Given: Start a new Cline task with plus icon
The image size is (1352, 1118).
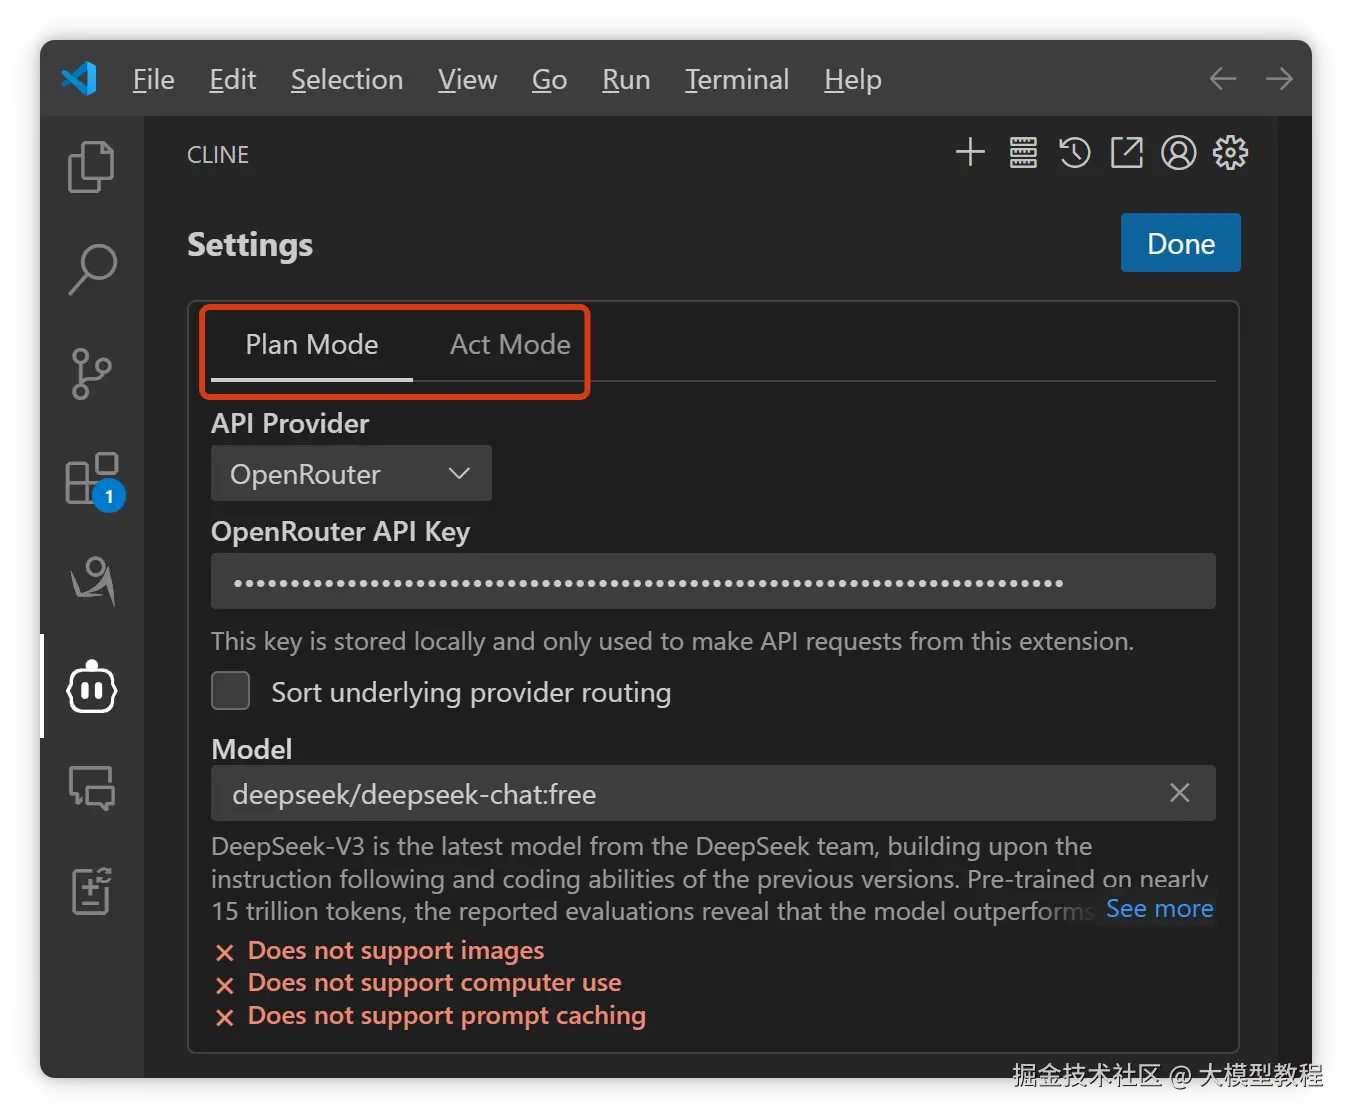Looking at the screenshot, I should point(970,153).
